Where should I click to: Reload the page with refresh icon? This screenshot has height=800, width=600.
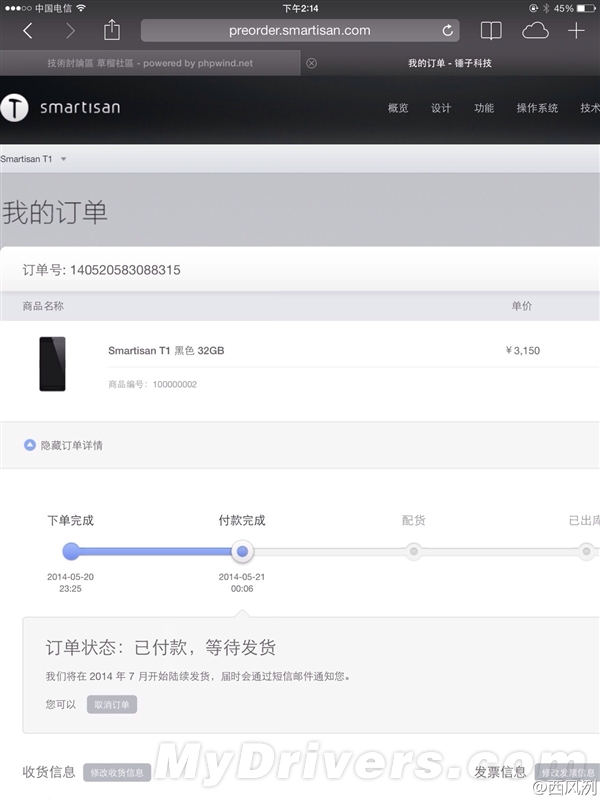pos(447,31)
